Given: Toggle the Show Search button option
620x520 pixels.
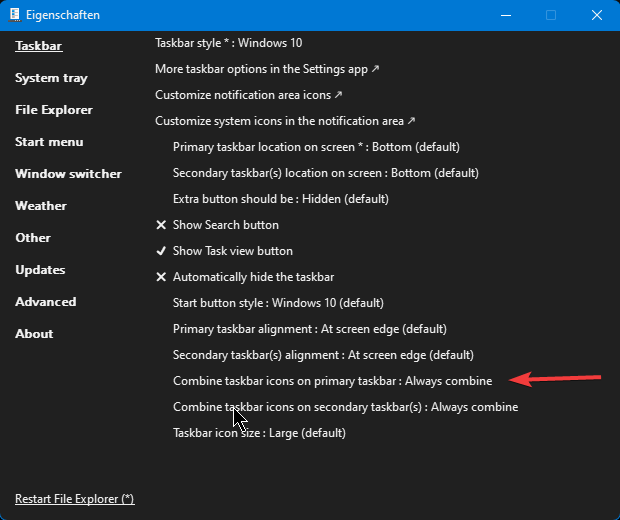Looking at the screenshot, I should click(225, 225).
